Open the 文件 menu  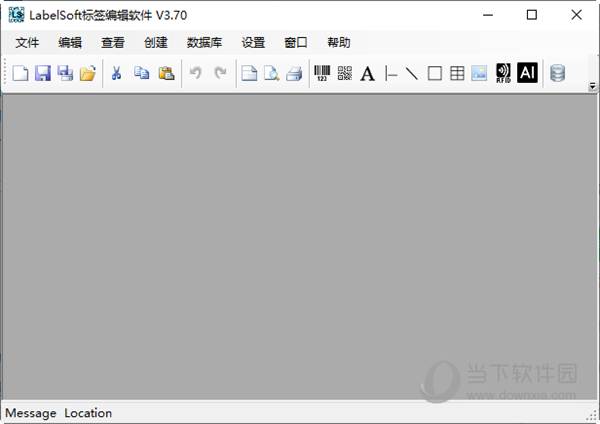27,42
